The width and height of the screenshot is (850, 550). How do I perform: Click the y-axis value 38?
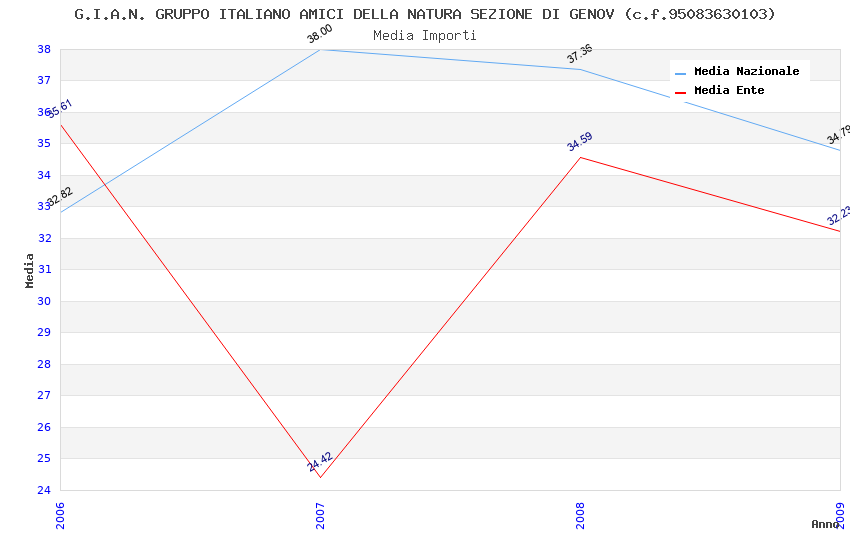click(44, 49)
